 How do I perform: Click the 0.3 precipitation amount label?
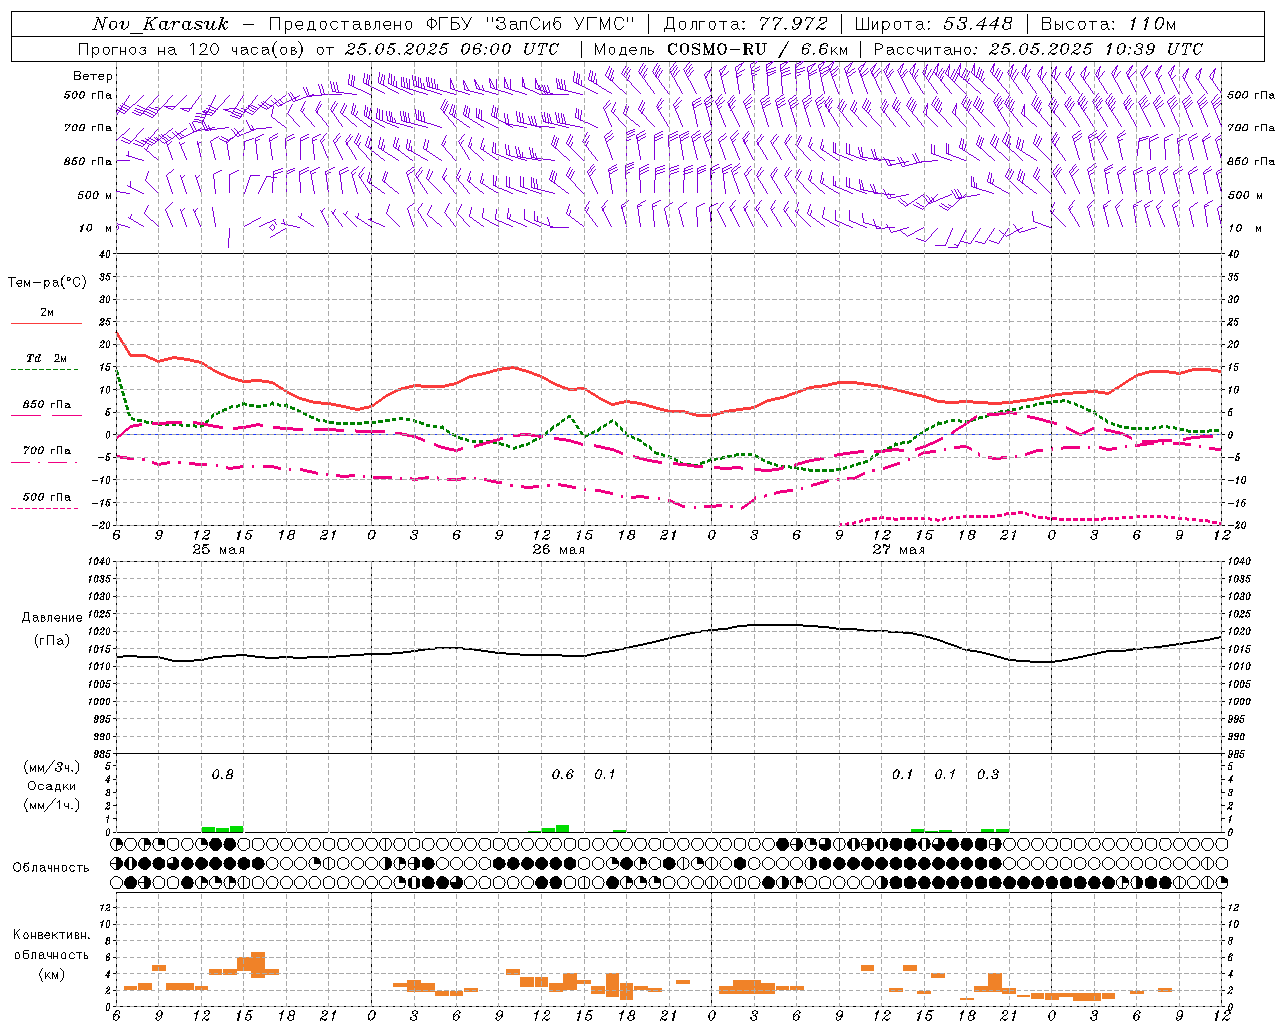click(988, 774)
